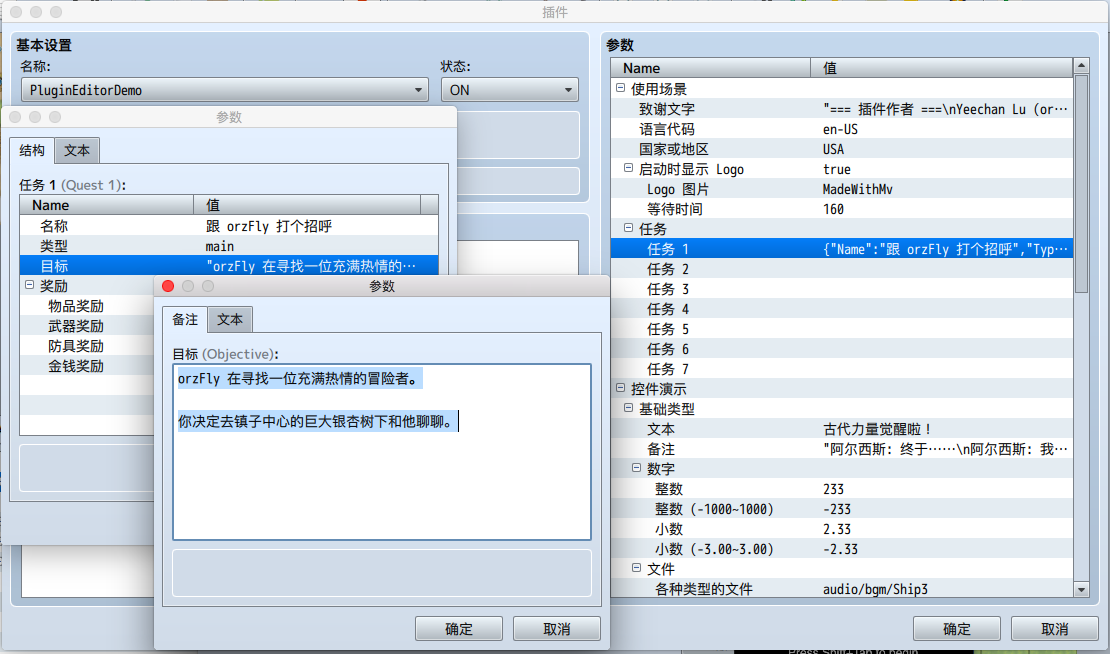Click value audio/bgm/Ship3

point(875,589)
